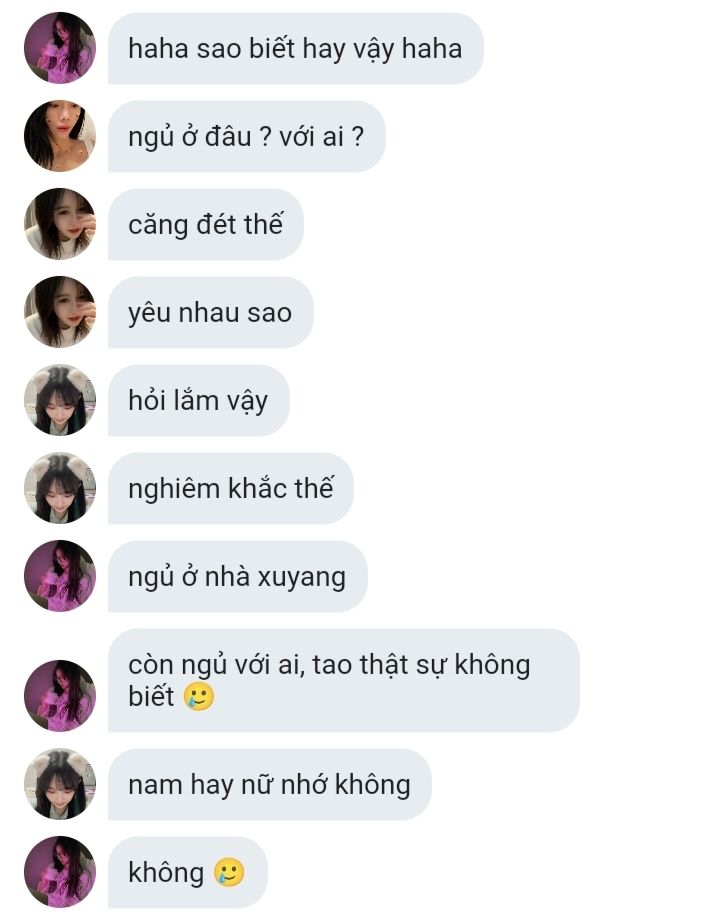Open avatar beside "haha sao biết hay vậy haha"

pos(59,48)
